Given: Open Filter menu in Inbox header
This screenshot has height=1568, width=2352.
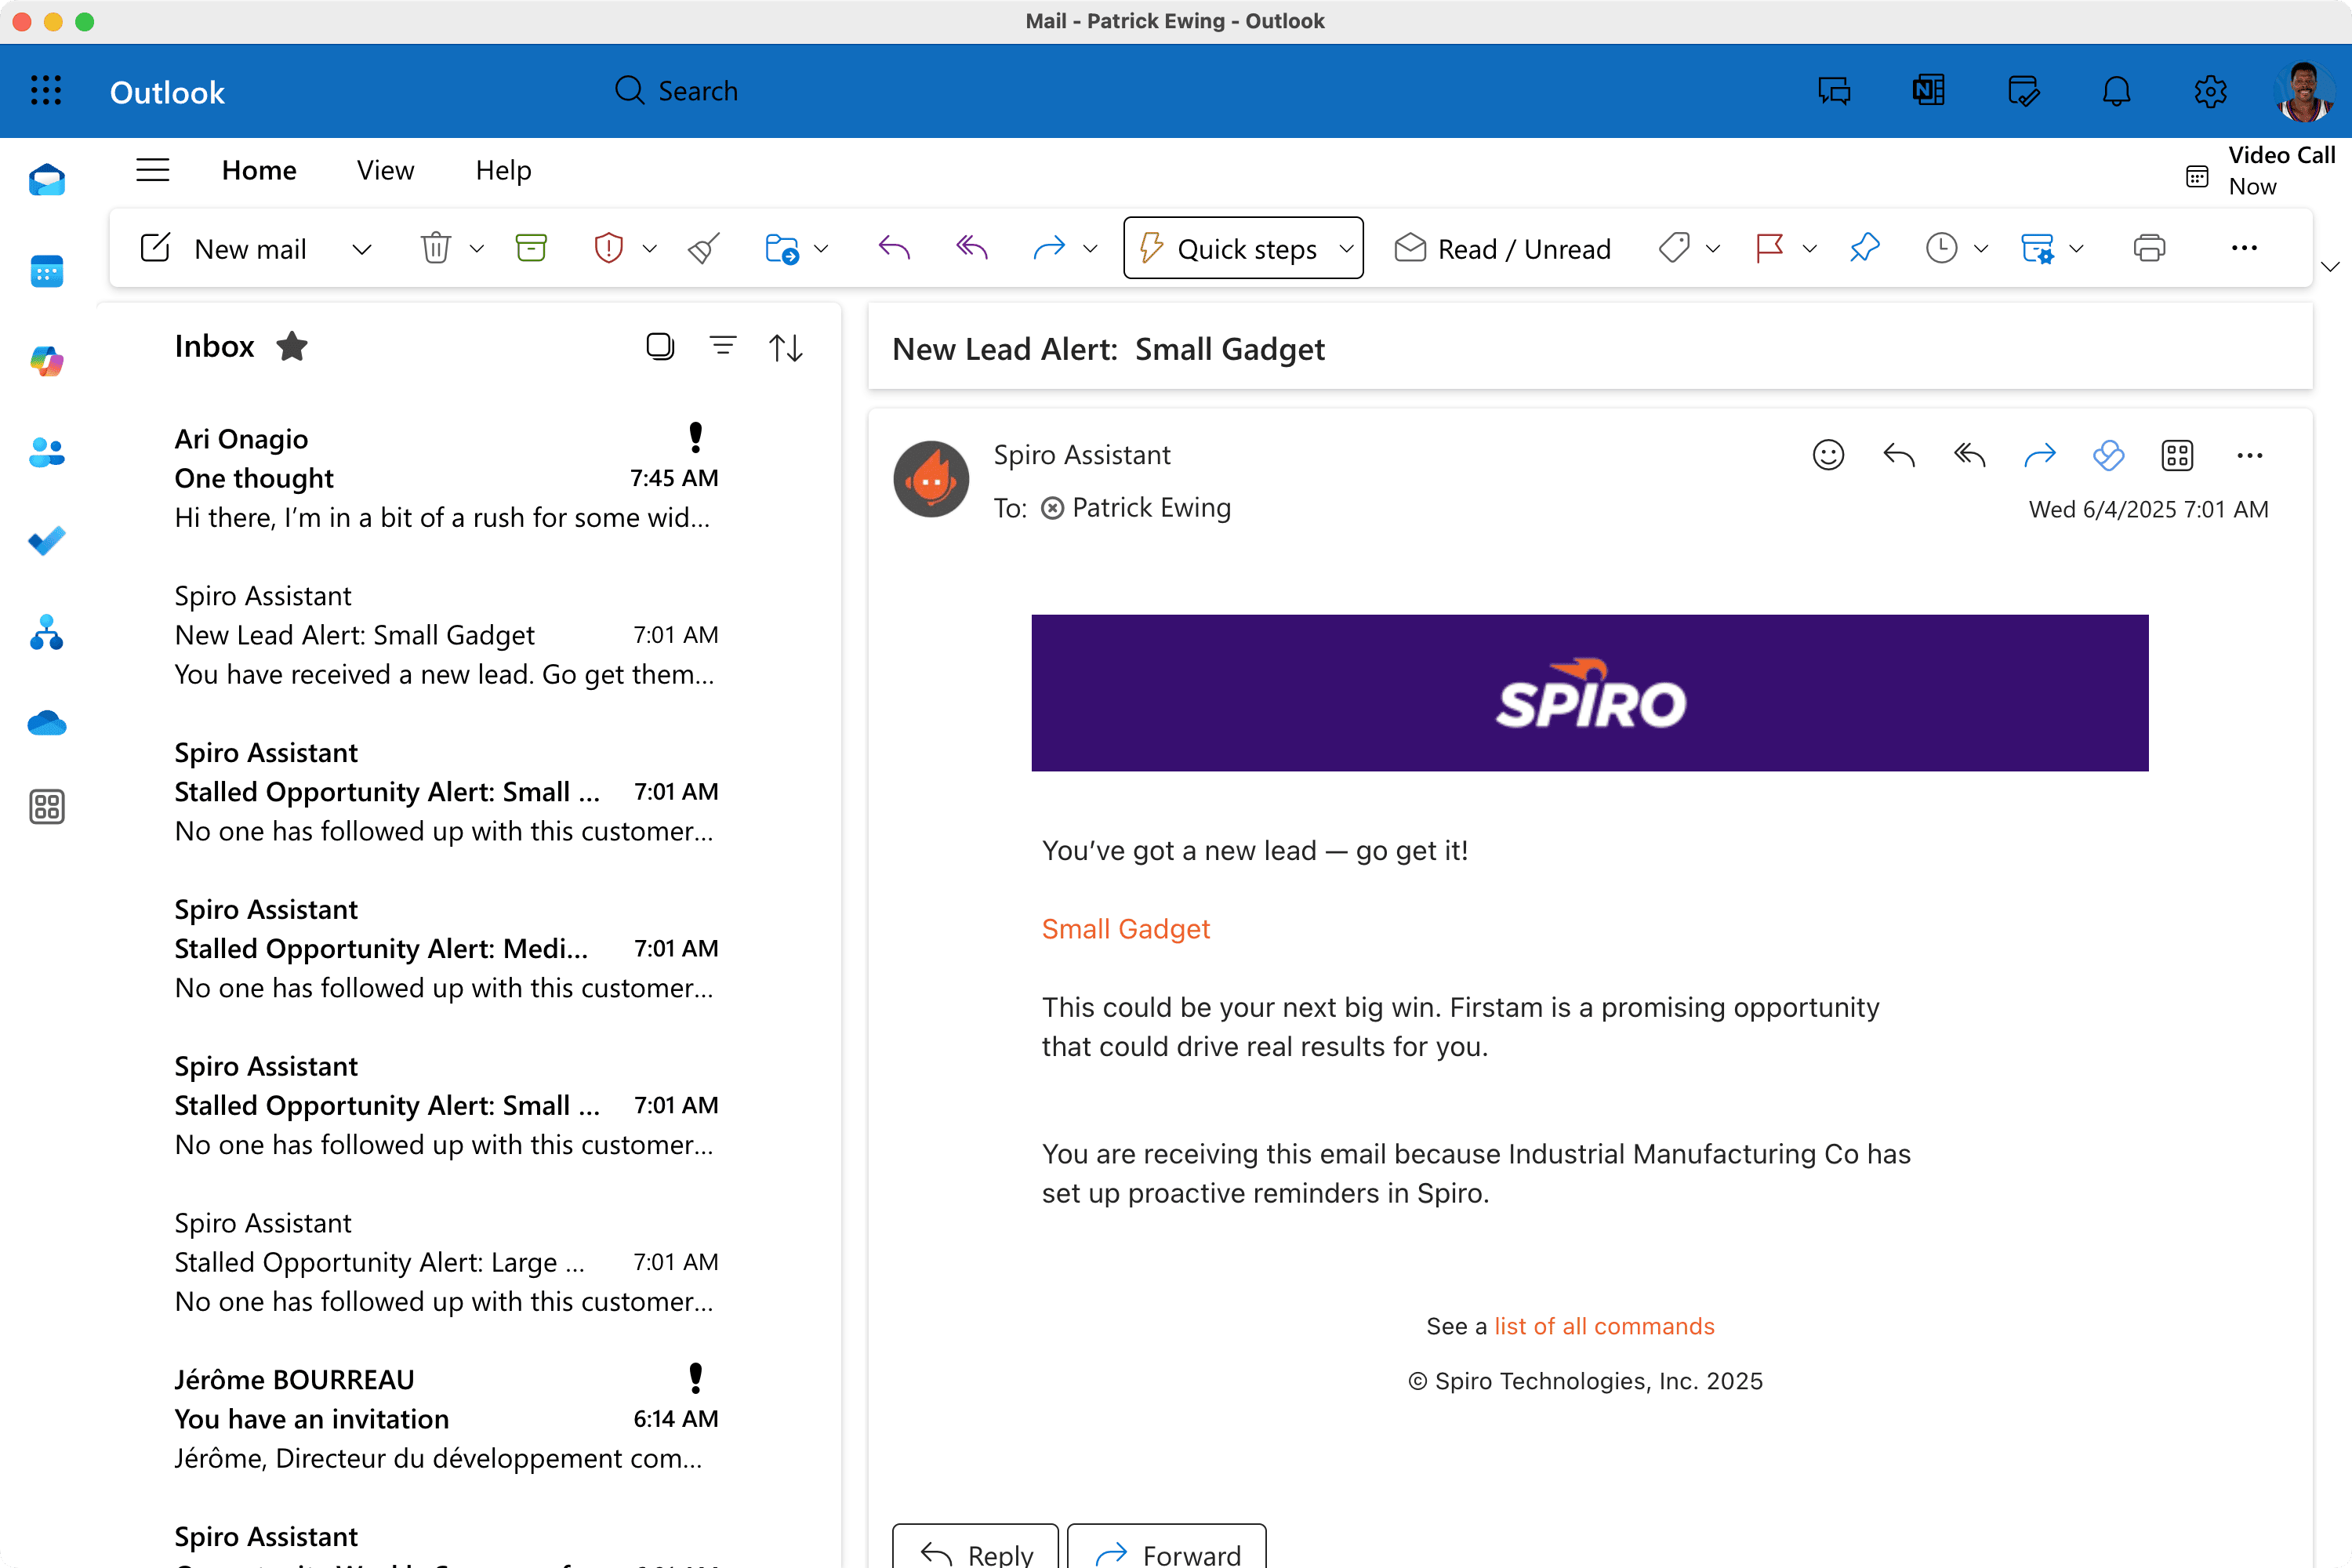Looking at the screenshot, I should click(723, 346).
